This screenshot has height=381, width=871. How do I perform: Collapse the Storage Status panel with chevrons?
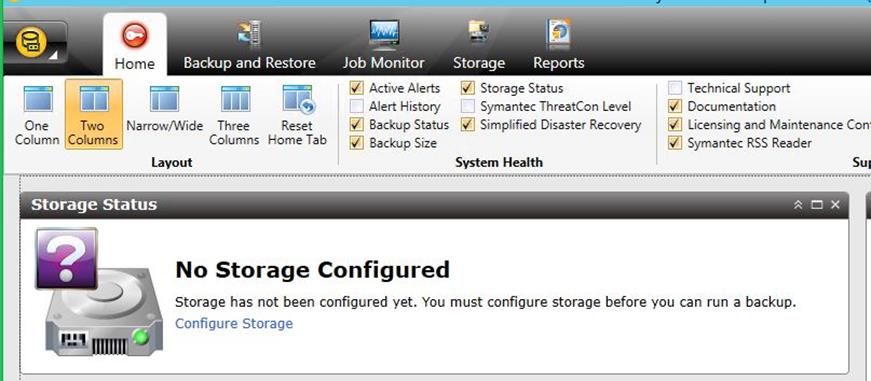798,205
